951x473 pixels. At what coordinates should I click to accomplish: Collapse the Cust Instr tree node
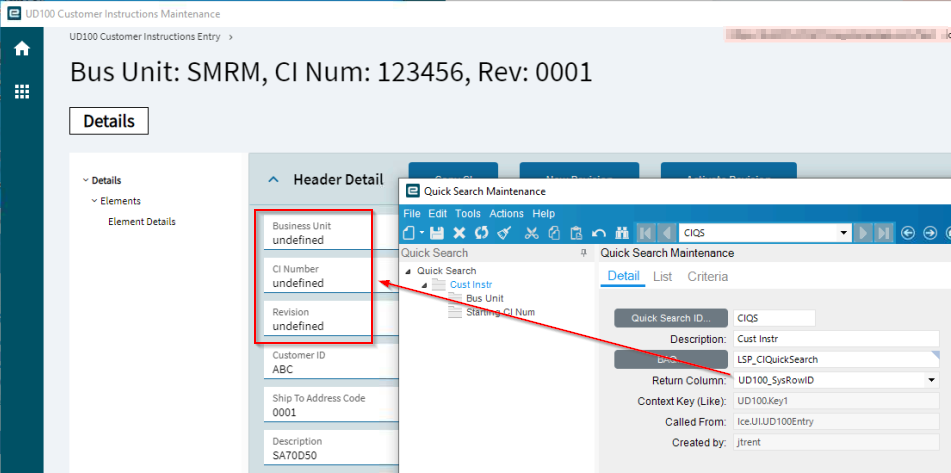click(x=424, y=285)
